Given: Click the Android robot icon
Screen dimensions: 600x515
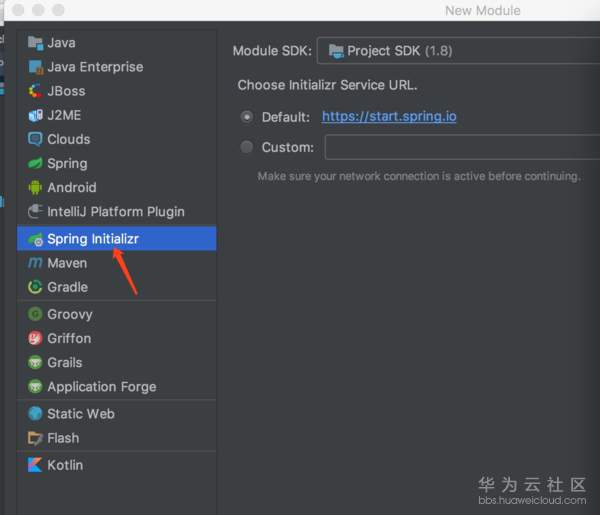Looking at the screenshot, I should (x=36, y=187).
